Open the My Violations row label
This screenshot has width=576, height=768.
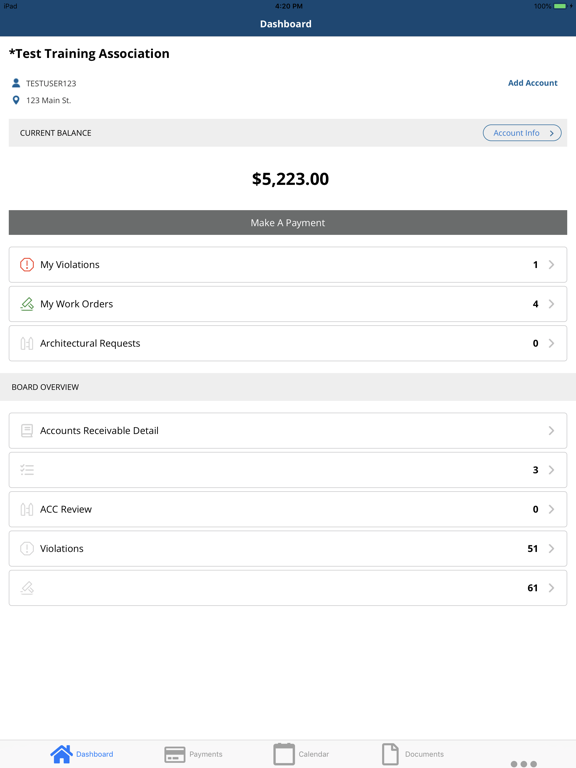point(70,264)
